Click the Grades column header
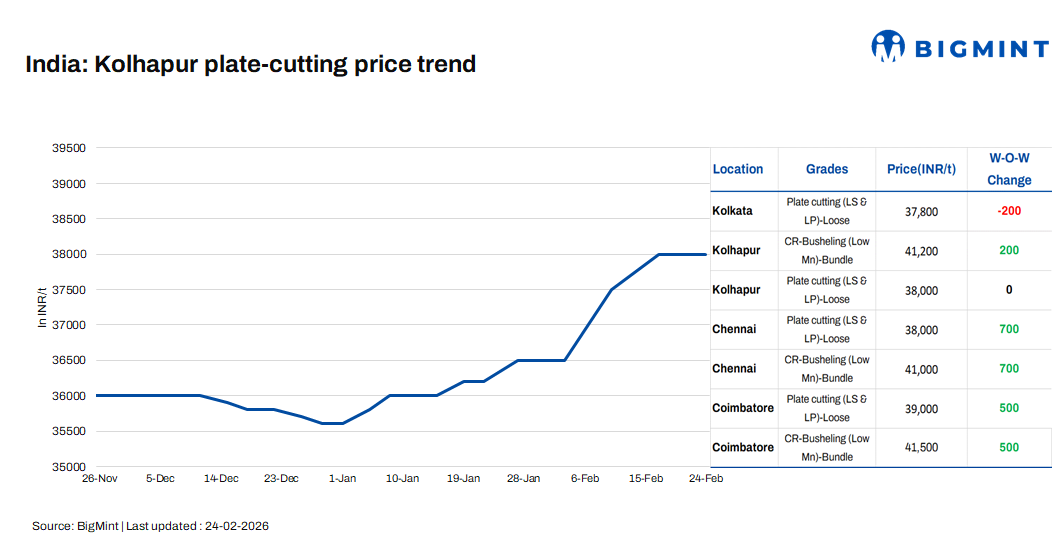The height and width of the screenshot is (548, 1058). tap(827, 169)
